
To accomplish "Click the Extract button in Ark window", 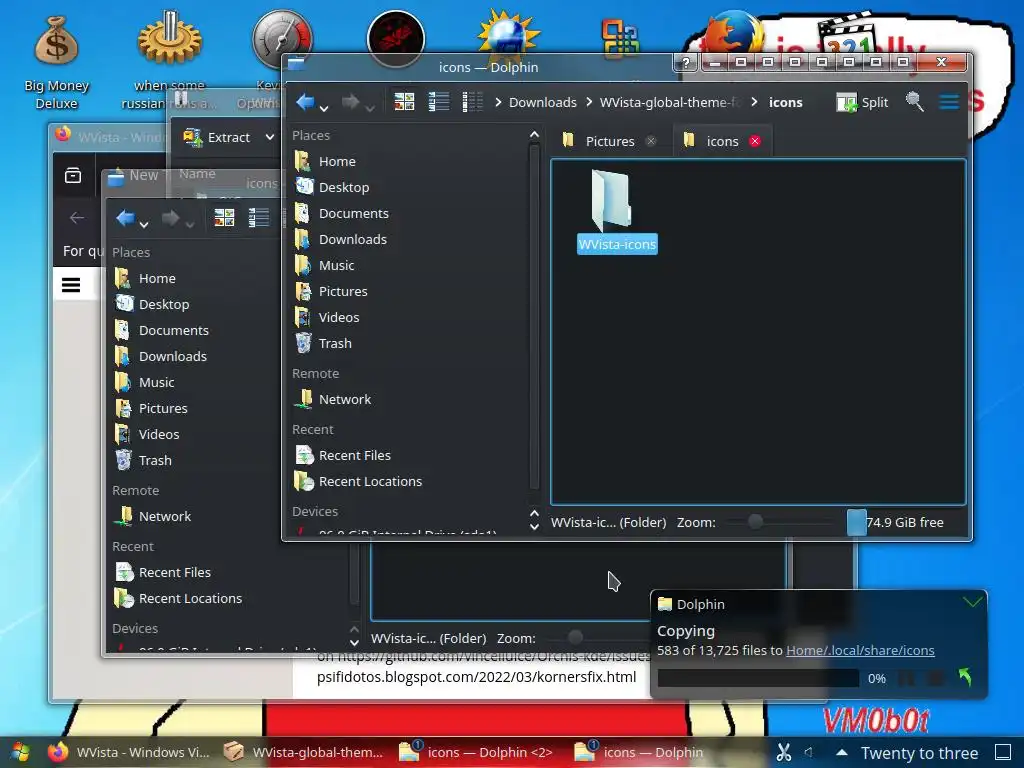I will click(217, 137).
